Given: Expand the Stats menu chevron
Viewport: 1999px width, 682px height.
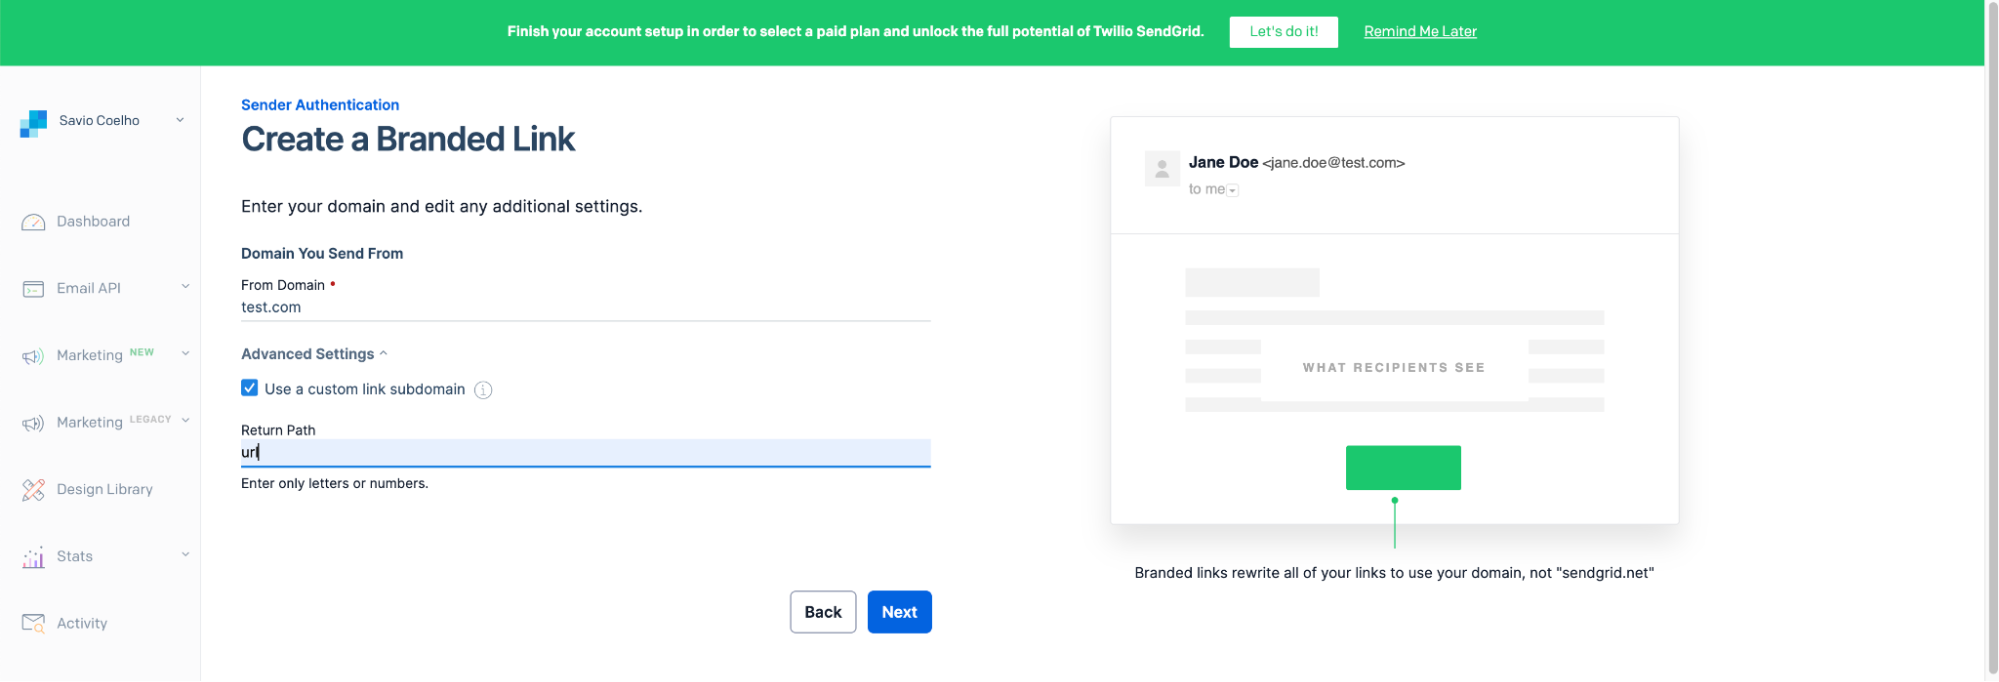Looking at the screenshot, I should click(x=185, y=555).
